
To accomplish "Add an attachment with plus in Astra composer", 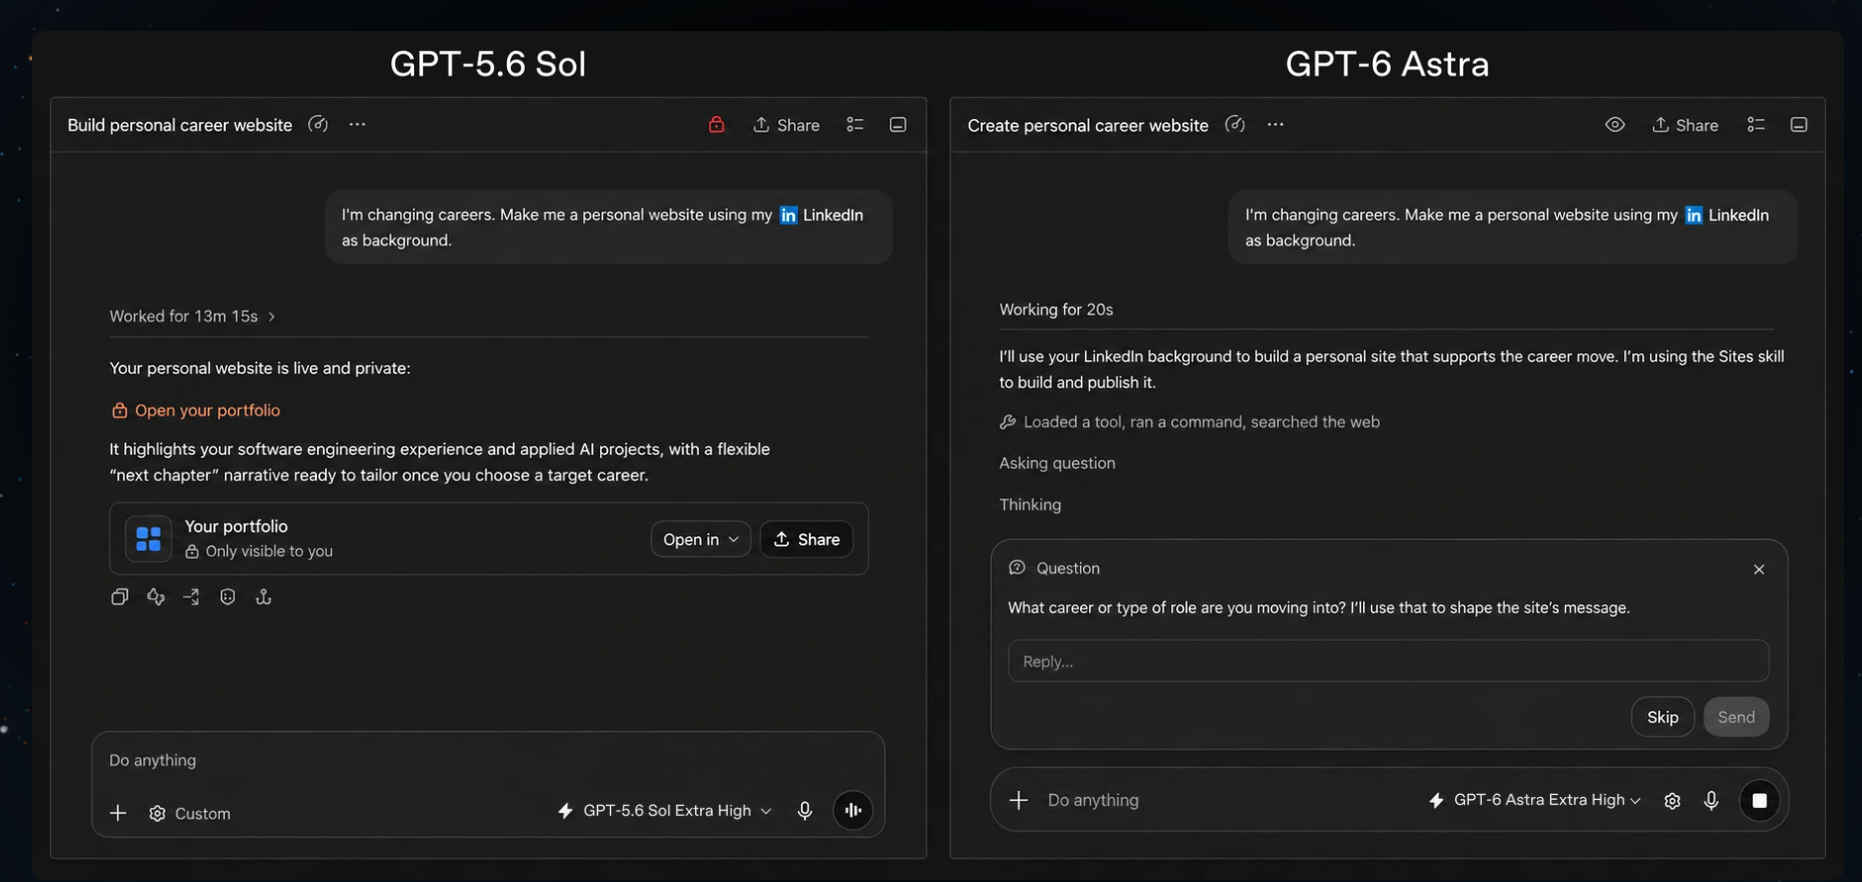I will pos(1019,800).
